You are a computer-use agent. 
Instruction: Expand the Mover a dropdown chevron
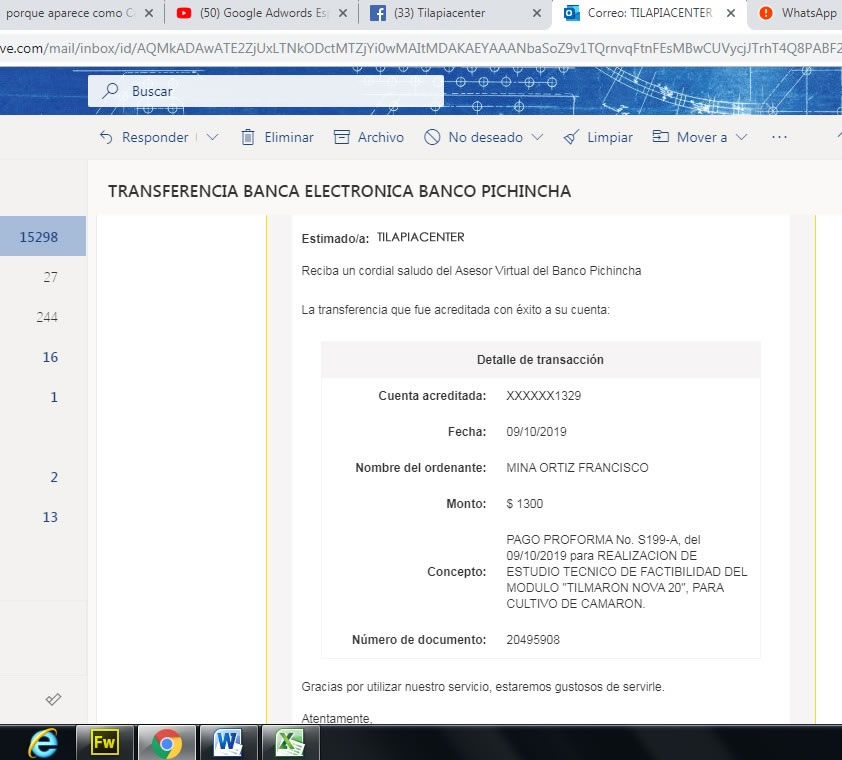coord(742,137)
